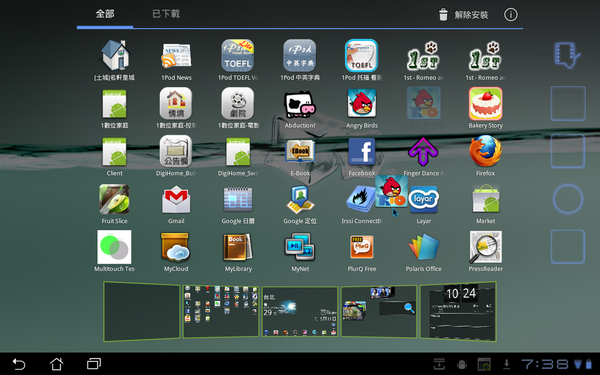600x375 pixels.
Task: Select the weather home screen thumbnail
Action: pos(300,311)
